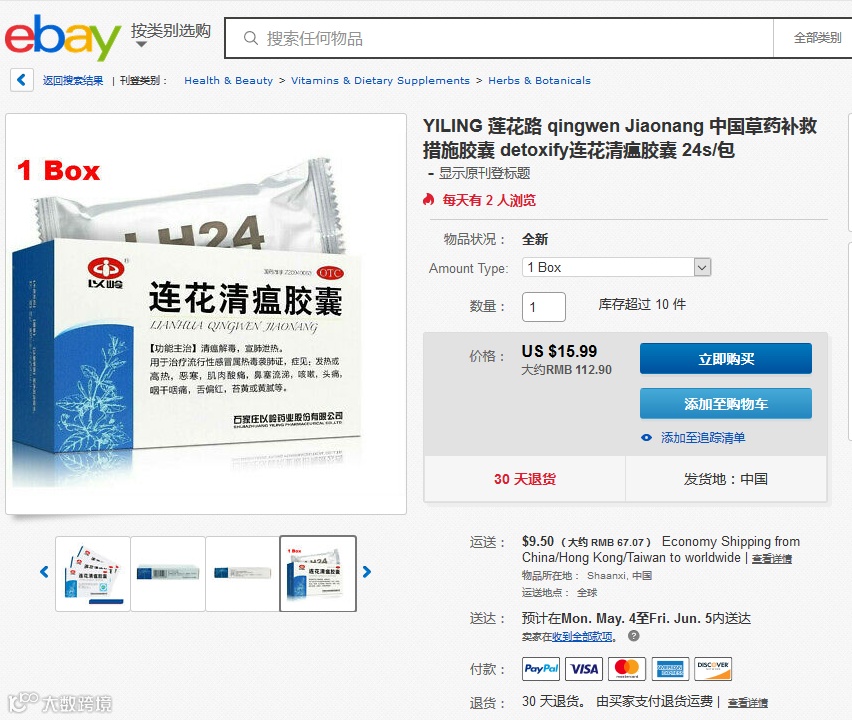
Task: Open Health & Beauty breadcrumb
Action: click(x=228, y=80)
